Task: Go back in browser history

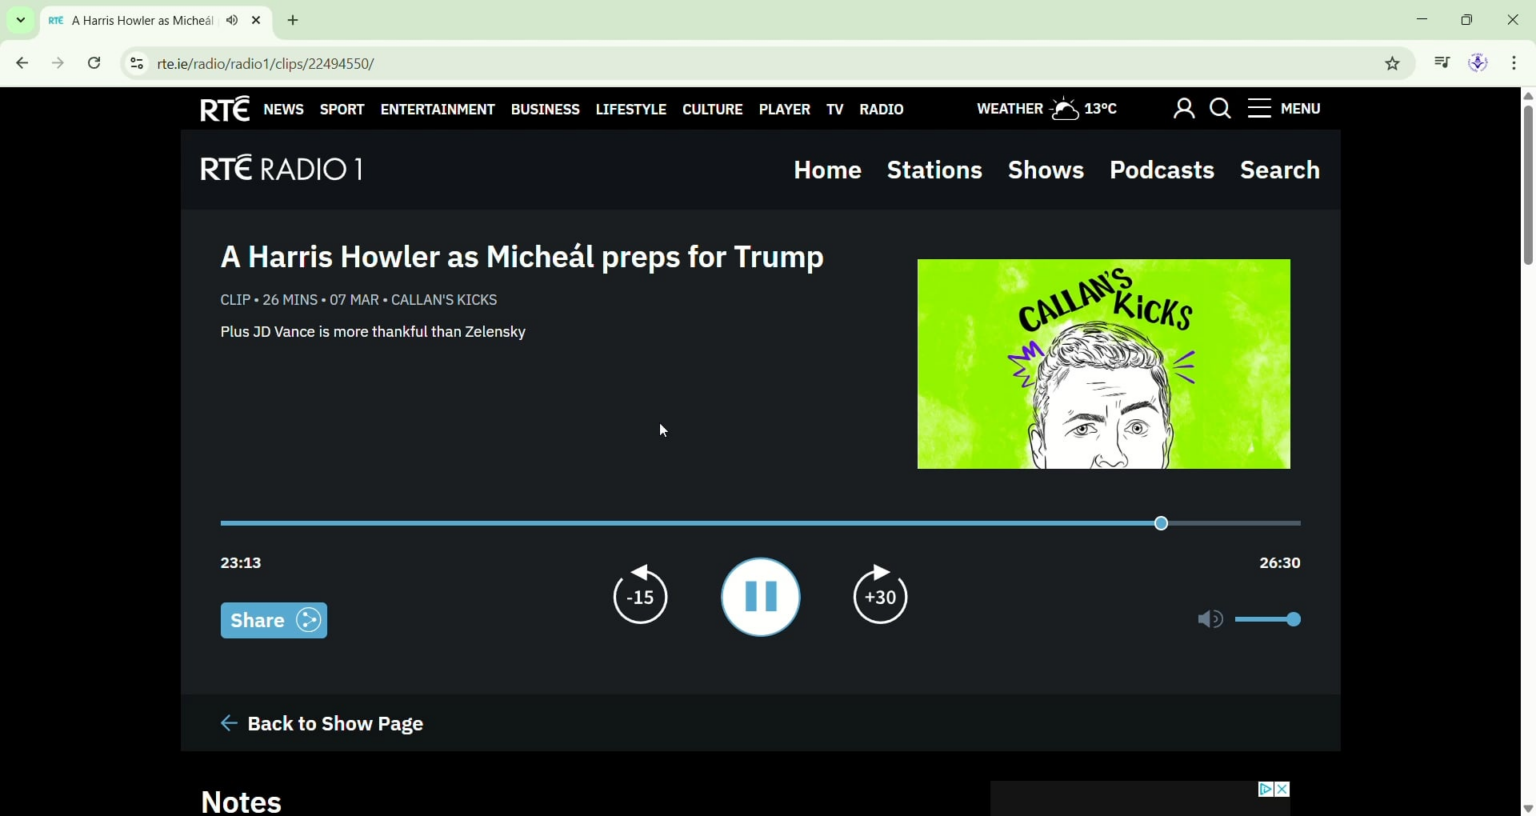Action: coord(22,64)
